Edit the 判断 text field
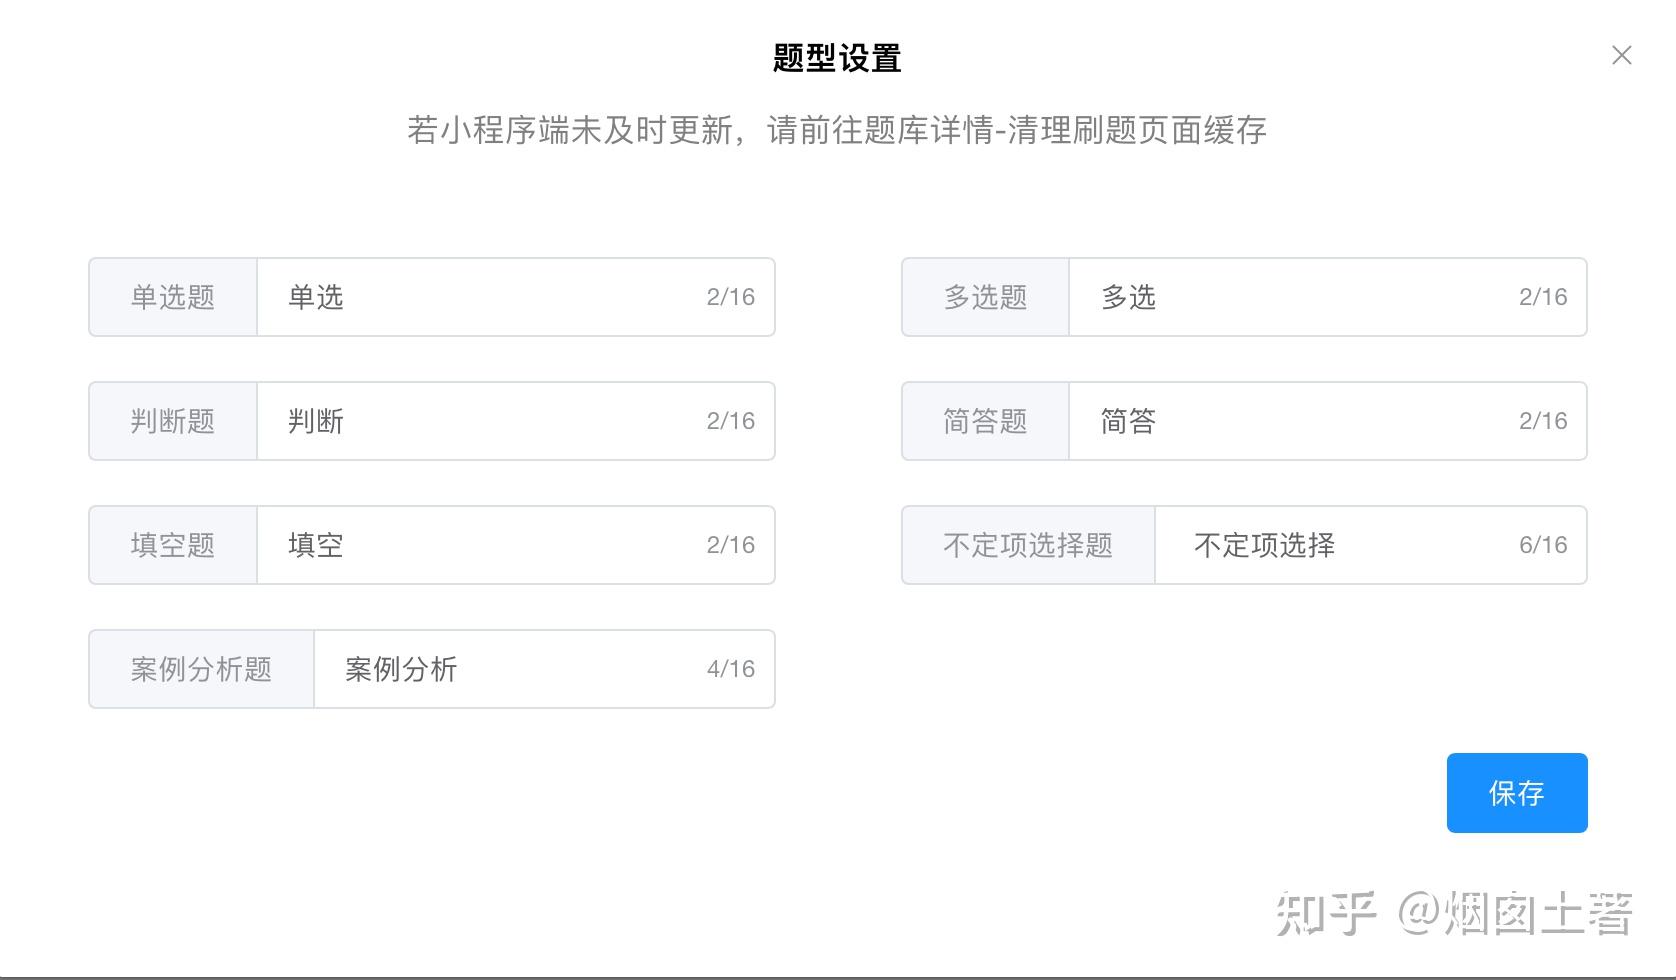 [480, 421]
